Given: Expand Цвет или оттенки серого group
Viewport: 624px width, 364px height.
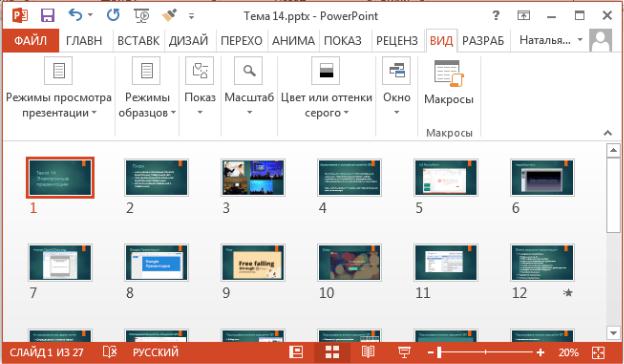Looking at the screenshot, I should coord(326,88).
